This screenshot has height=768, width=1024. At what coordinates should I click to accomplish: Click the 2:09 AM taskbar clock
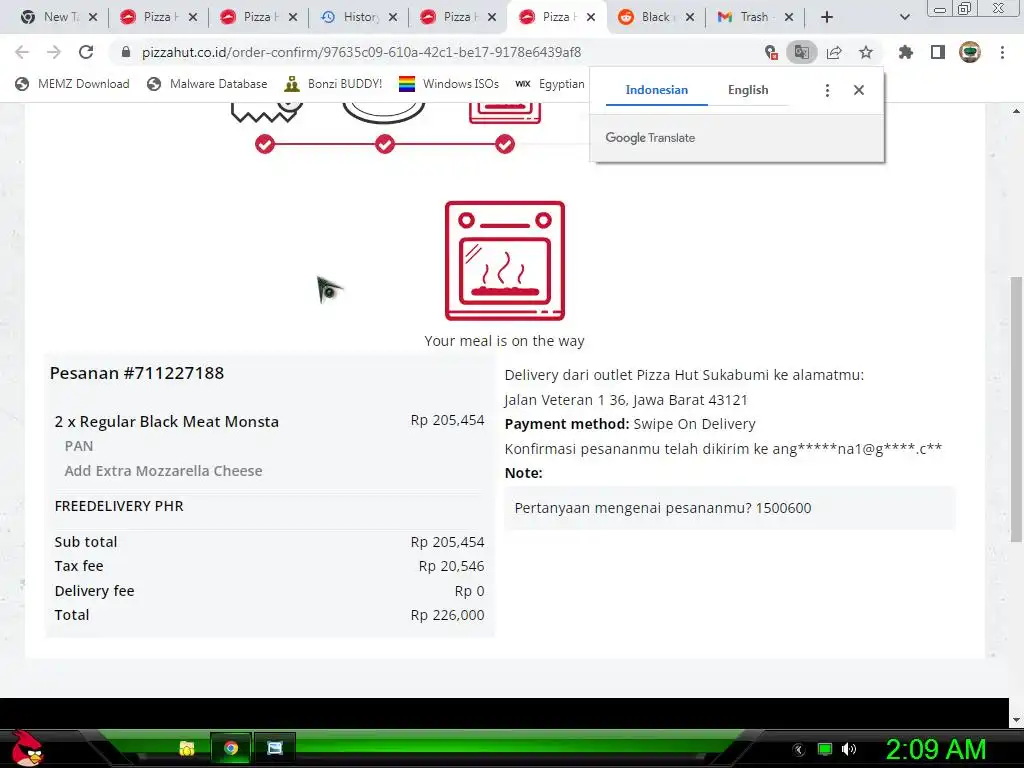(x=935, y=749)
